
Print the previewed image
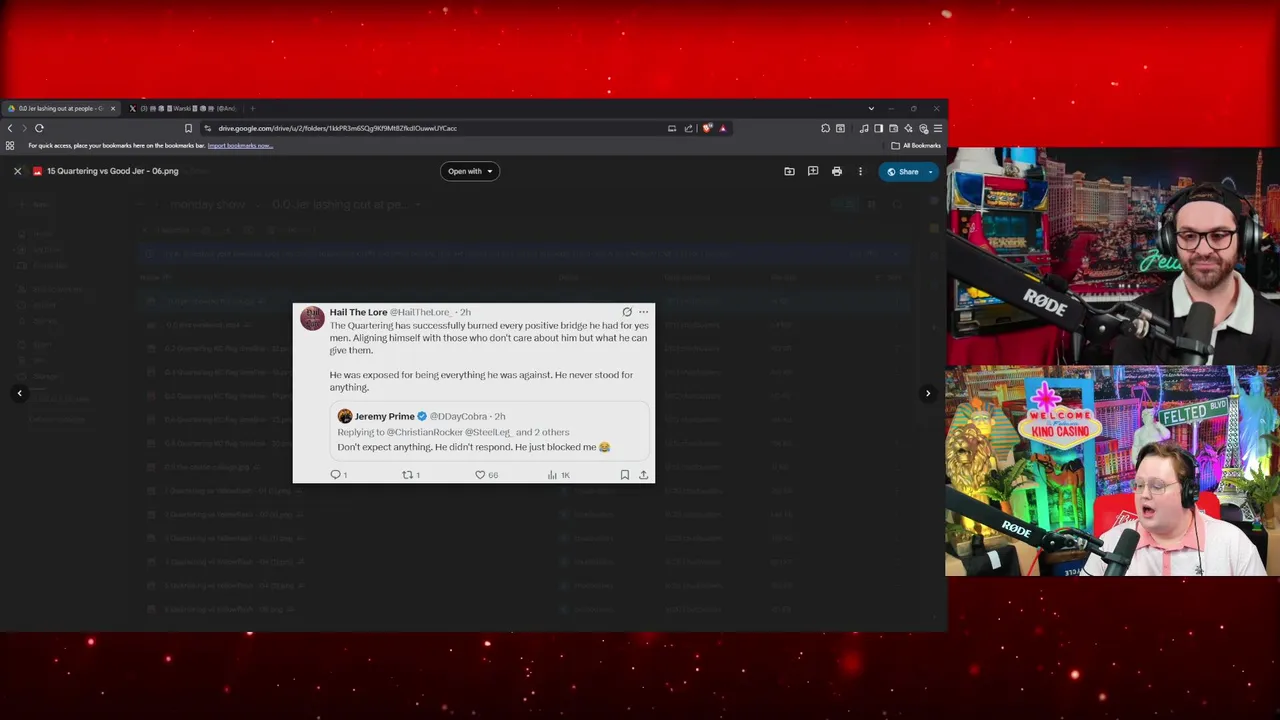[837, 171]
